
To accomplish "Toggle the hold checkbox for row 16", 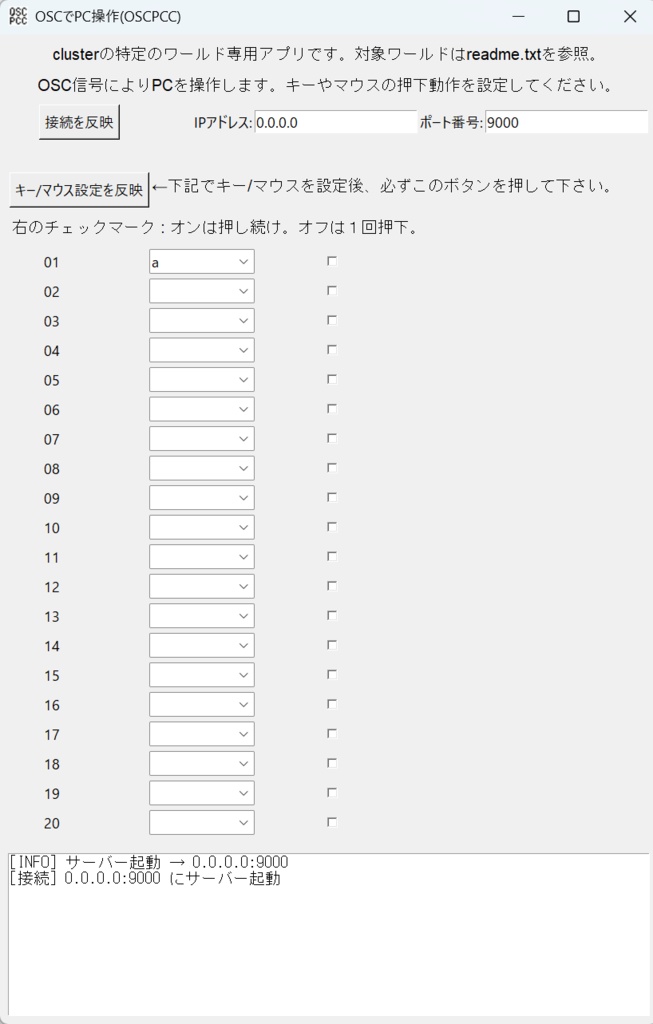I will click(332, 704).
